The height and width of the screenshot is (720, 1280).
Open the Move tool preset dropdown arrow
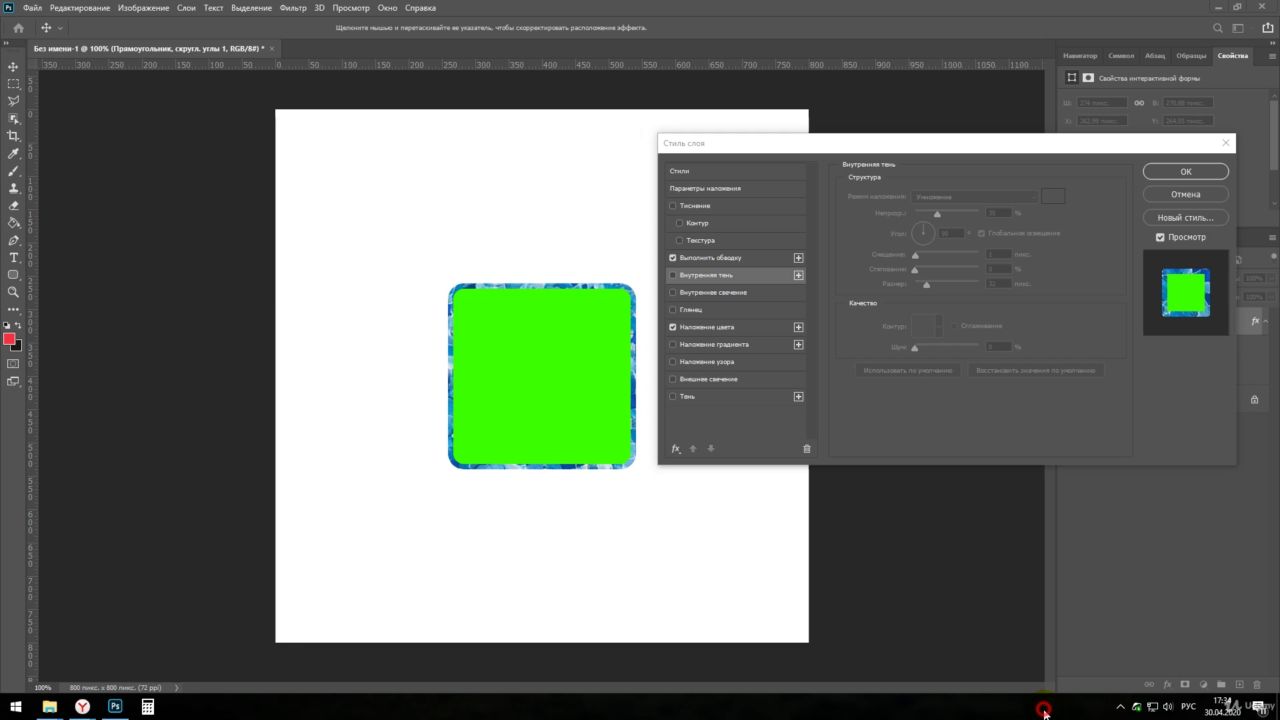[x=60, y=28]
